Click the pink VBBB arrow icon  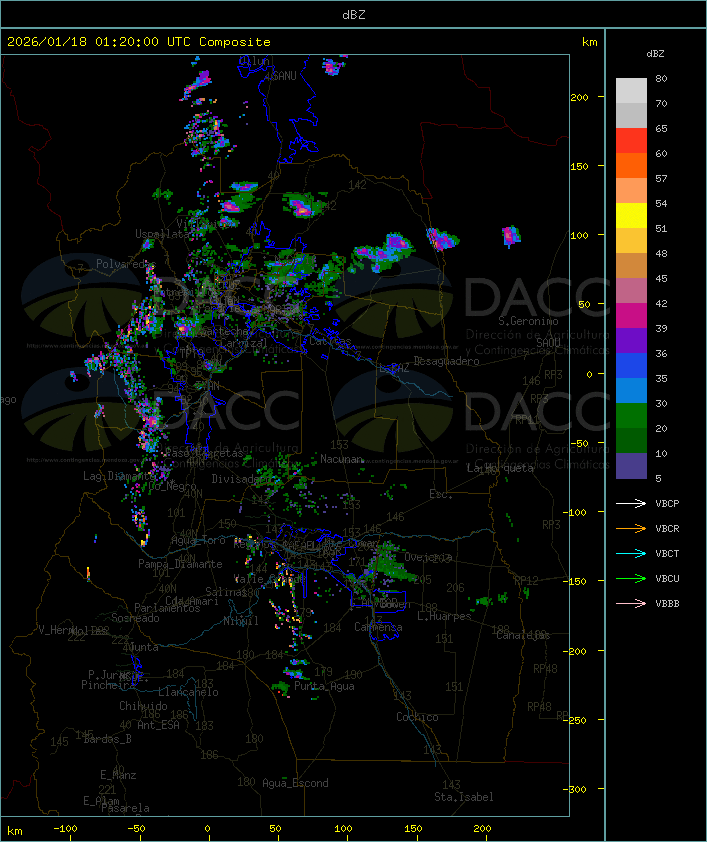pyautogui.click(x=632, y=603)
